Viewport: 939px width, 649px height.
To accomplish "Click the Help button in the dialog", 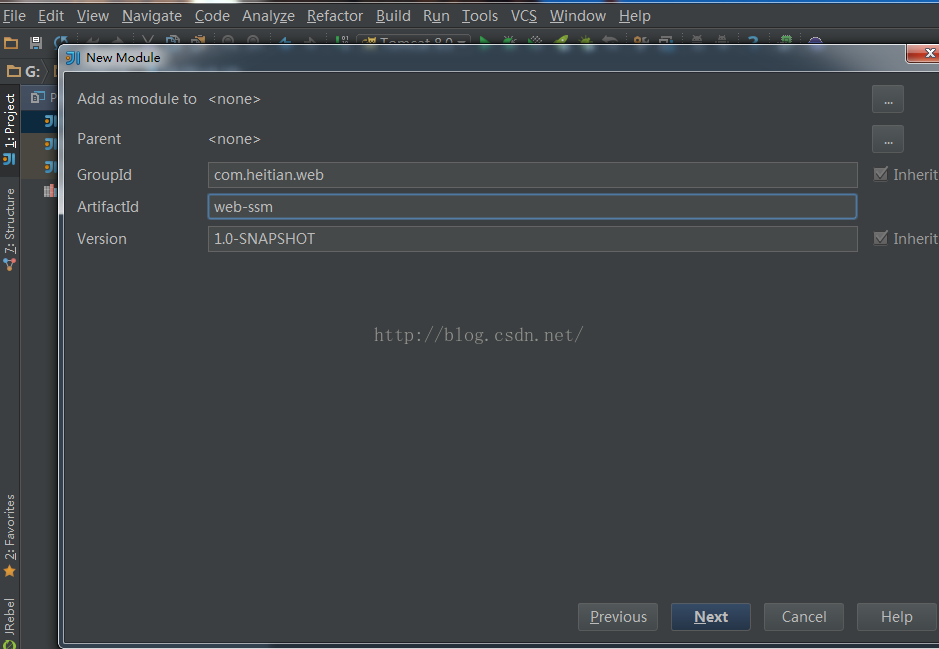I will click(x=896, y=617).
